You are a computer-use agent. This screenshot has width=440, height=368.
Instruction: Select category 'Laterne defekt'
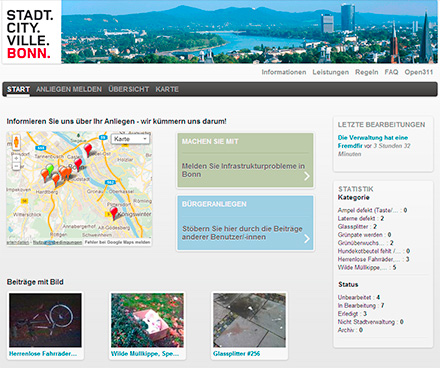point(356,218)
